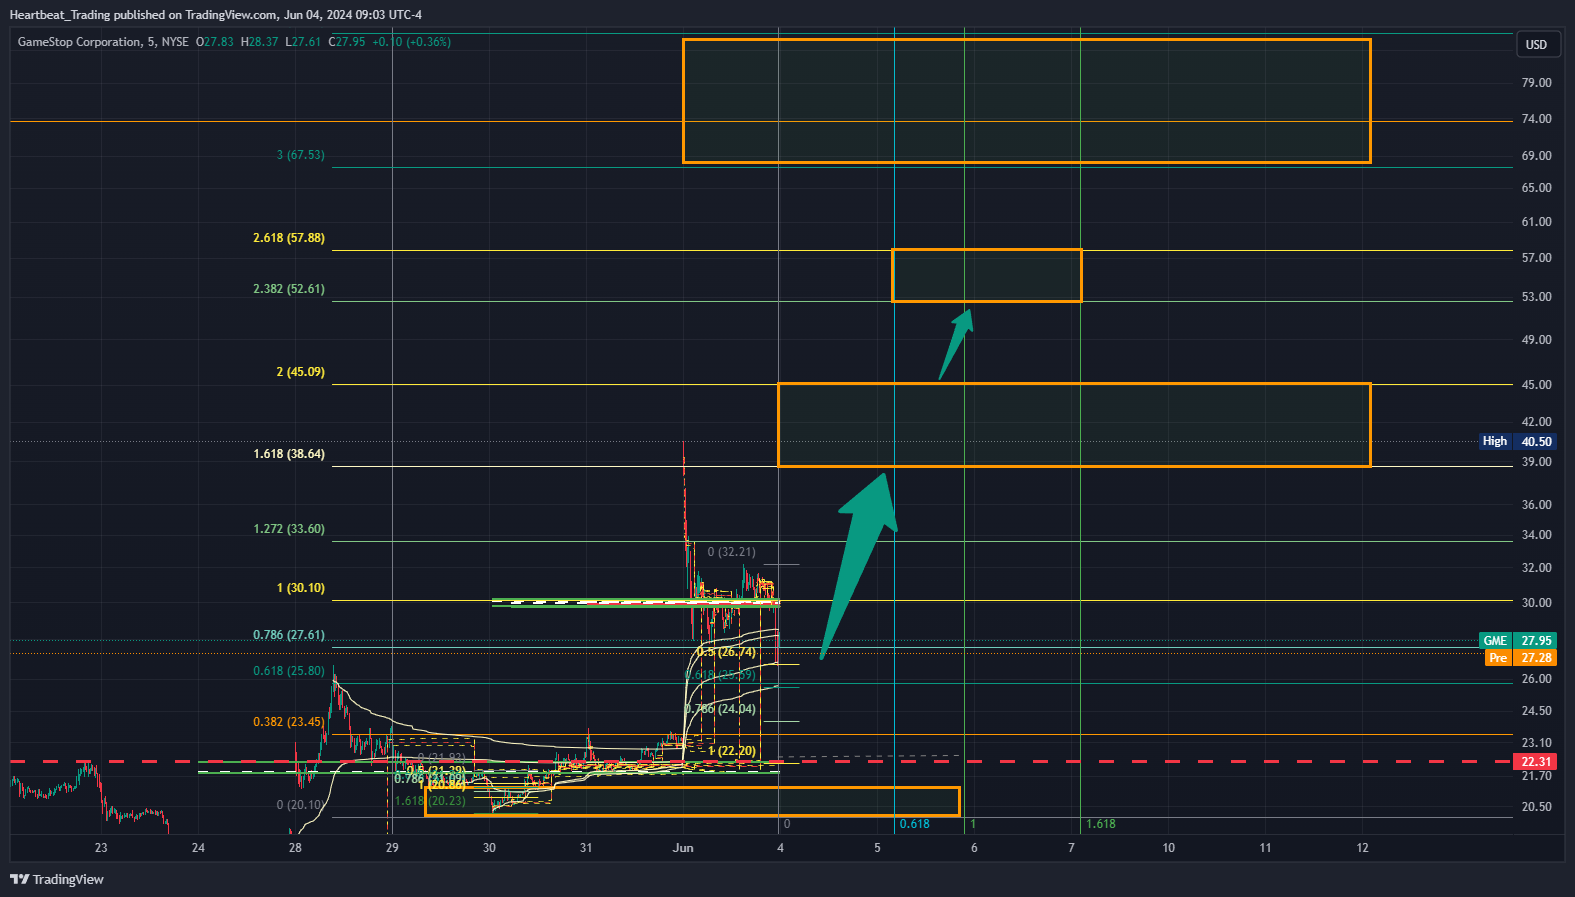The height and width of the screenshot is (897, 1575).
Task: Select Fibonacci label 2.618 (57.88)
Action: pos(289,238)
